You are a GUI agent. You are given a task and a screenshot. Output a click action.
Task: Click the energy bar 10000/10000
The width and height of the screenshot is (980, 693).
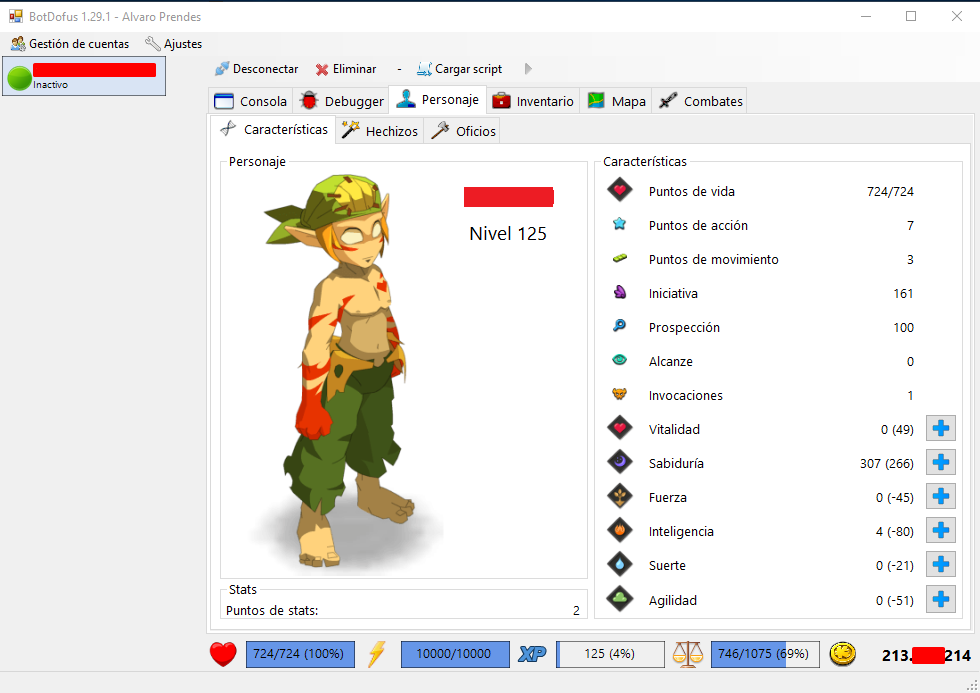pos(455,654)
